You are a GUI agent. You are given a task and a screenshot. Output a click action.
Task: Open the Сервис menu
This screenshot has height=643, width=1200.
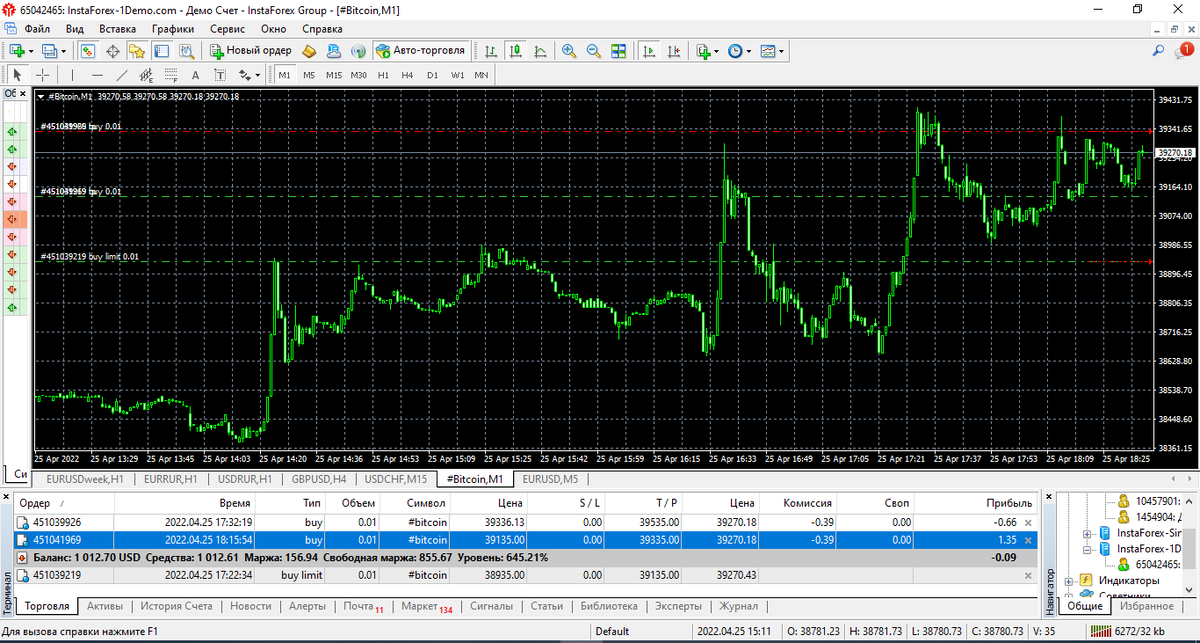coord(227,29)
